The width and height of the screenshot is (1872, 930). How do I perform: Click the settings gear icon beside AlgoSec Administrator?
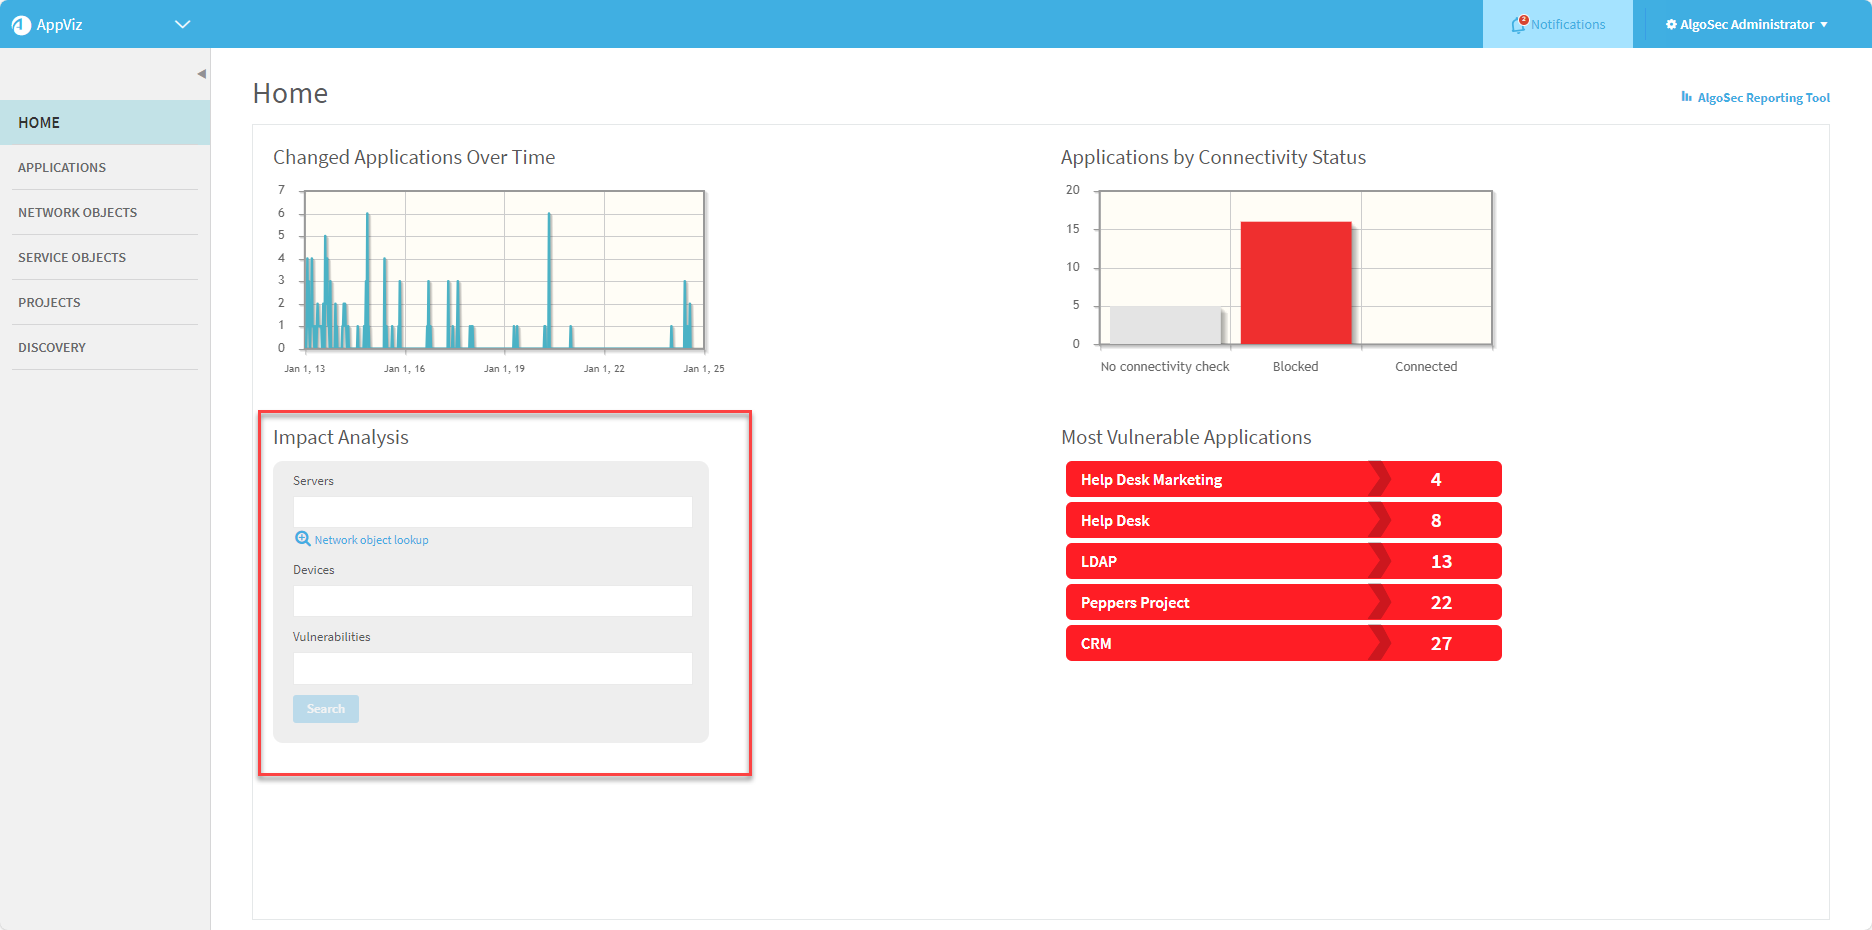pos(1670,25)
